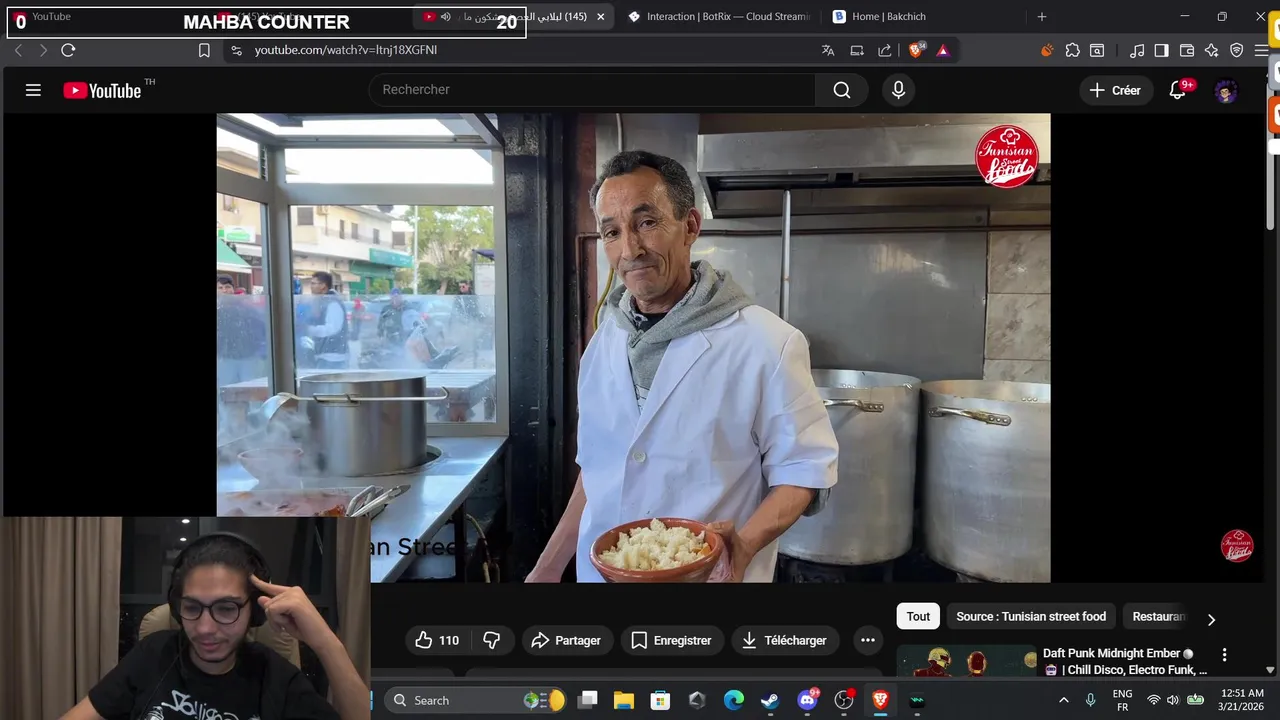
Task: Open options for Daft Punk video suggestion
Action: [1224, 655]
